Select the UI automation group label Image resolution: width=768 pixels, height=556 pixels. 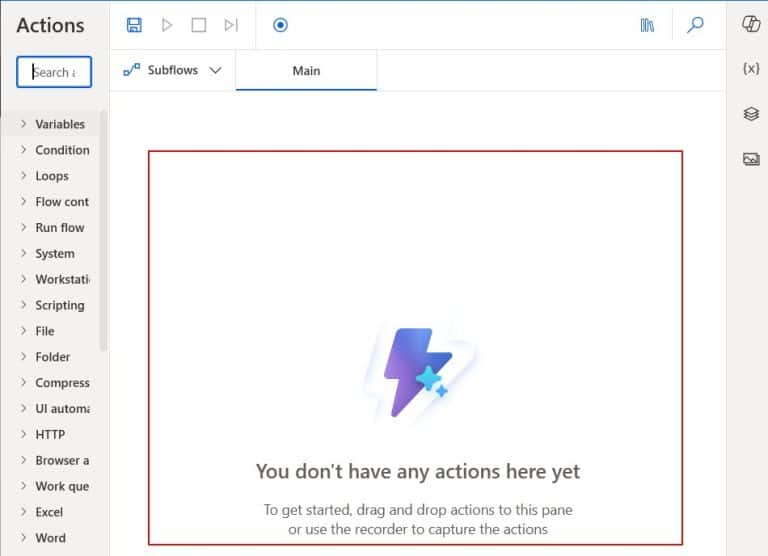point(62,409)
